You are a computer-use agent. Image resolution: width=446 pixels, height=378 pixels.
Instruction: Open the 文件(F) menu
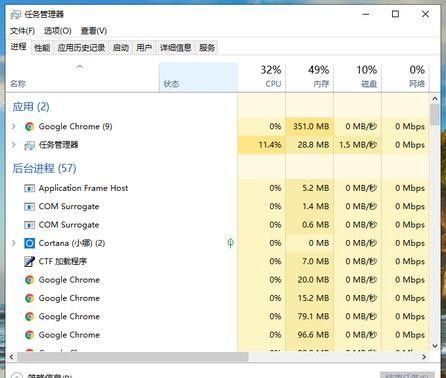click(22, 31)
